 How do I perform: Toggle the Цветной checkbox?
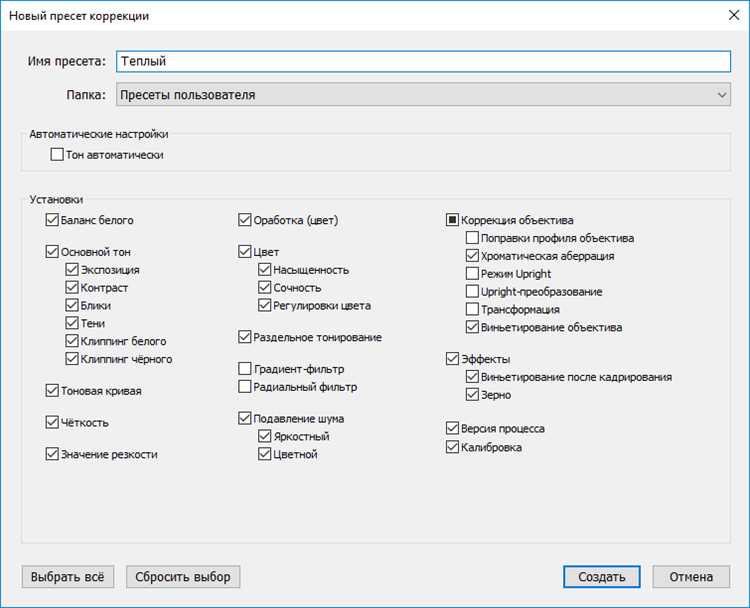pos(265,454)
